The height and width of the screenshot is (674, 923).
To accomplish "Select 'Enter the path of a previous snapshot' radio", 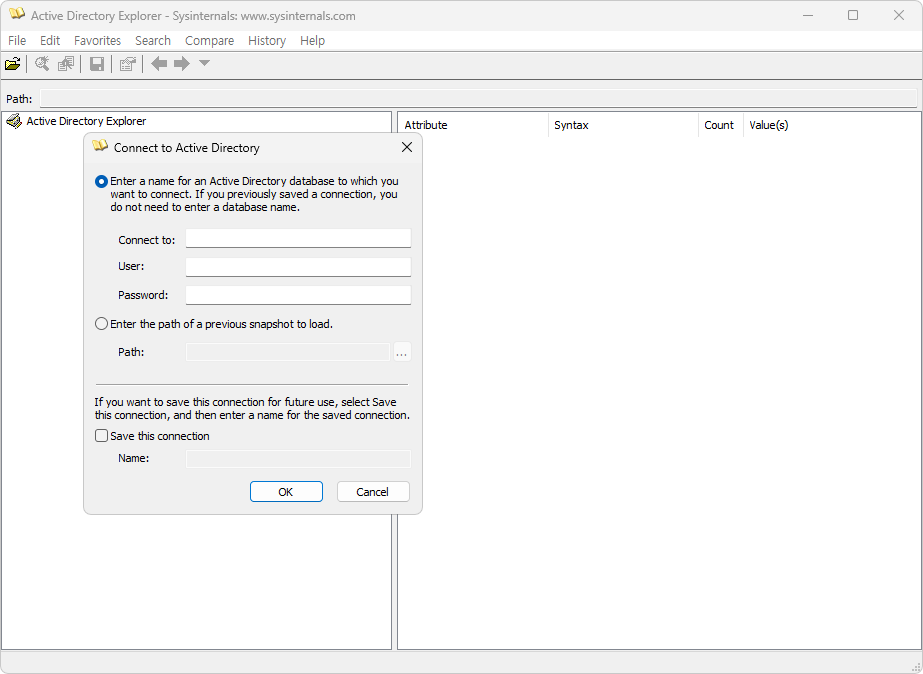I will tap(101, 324).
